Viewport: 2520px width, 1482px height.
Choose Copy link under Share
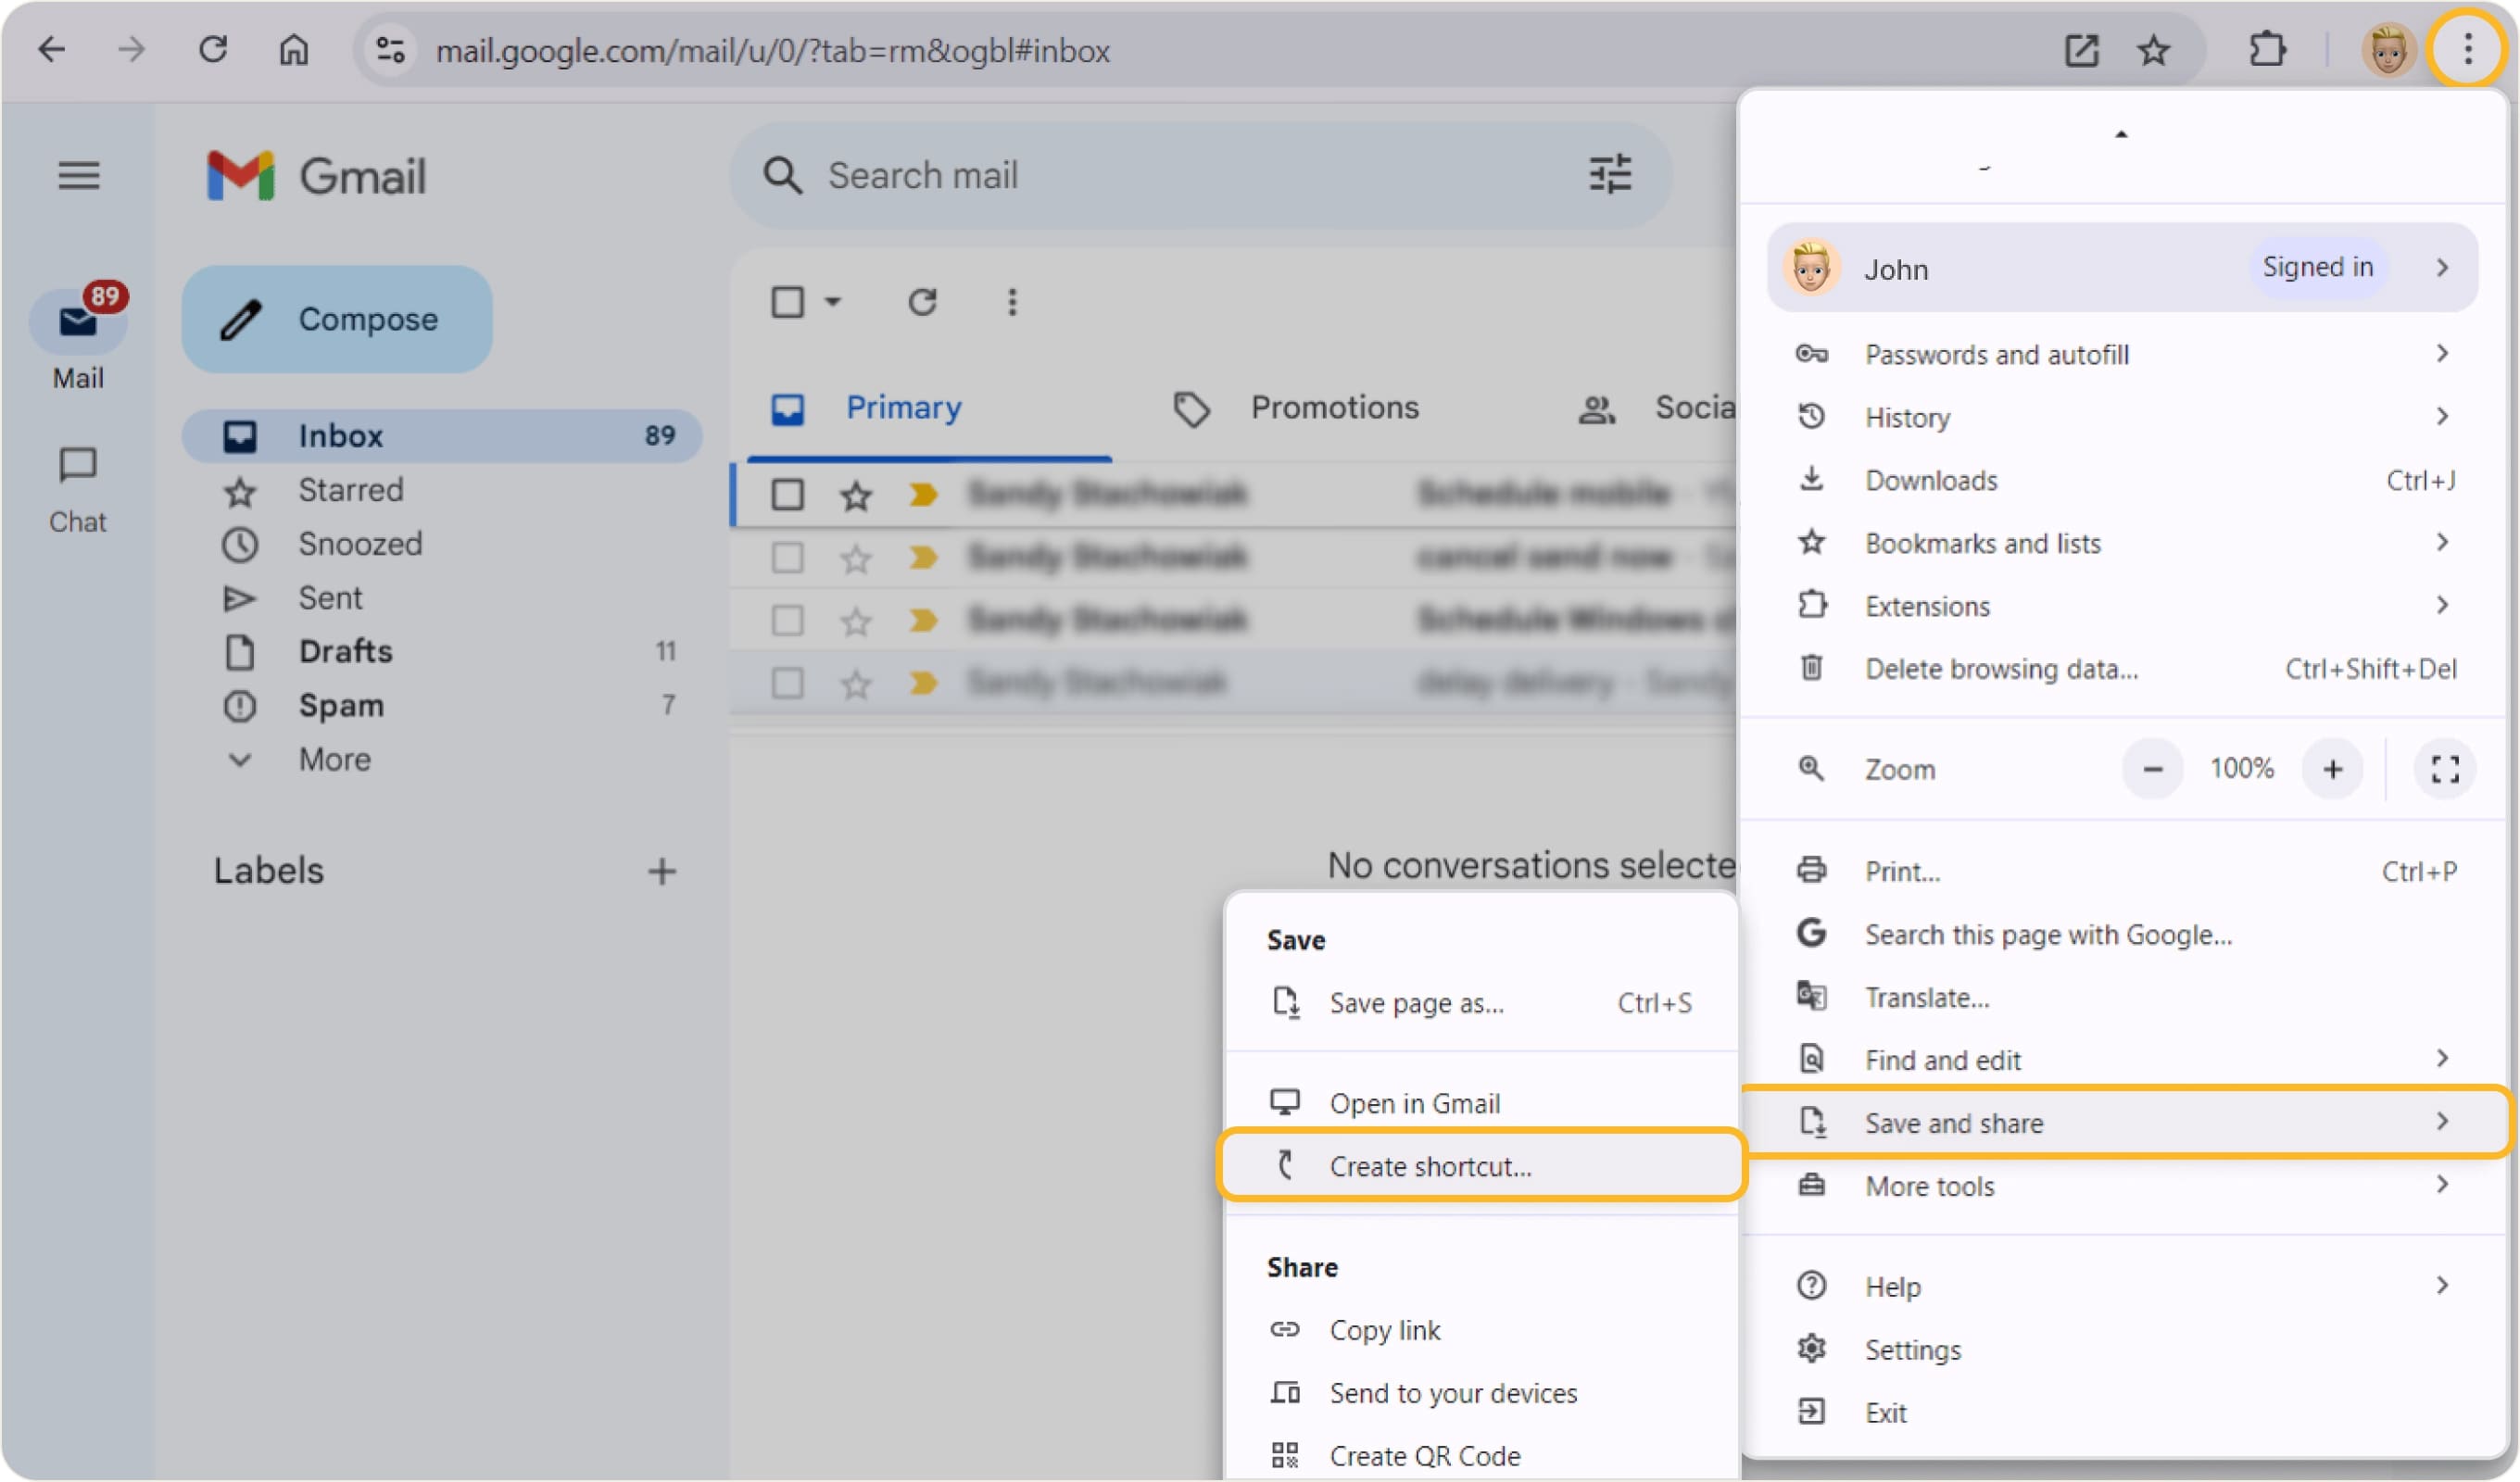[x=1482, y=1331]
